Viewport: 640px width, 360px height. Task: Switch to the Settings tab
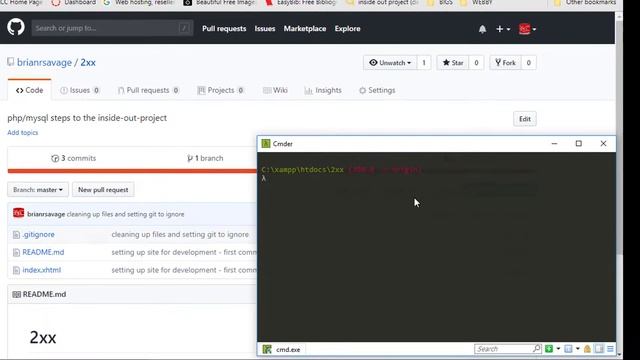coord(377,90)
